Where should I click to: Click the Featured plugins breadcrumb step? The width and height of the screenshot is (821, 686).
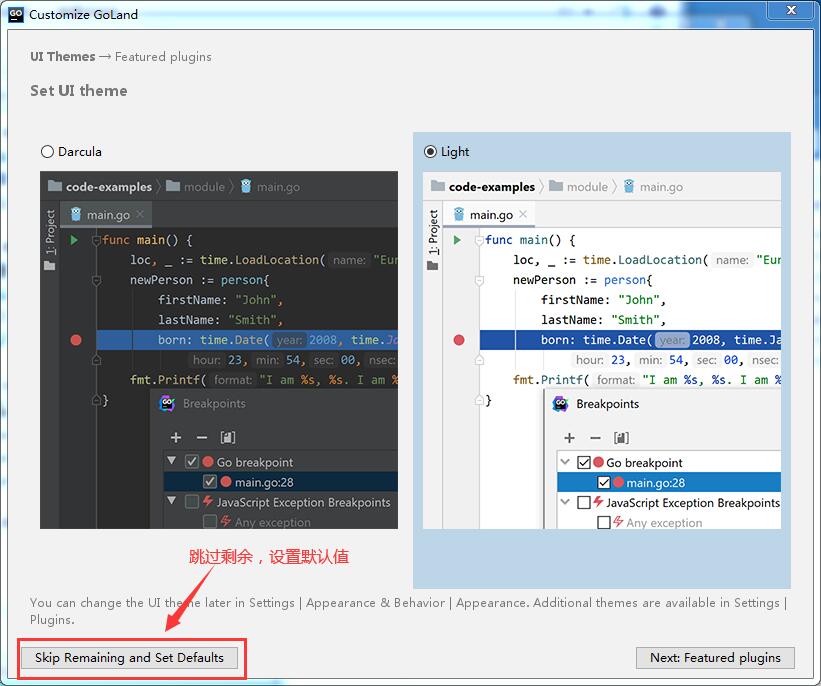point(163,57)
